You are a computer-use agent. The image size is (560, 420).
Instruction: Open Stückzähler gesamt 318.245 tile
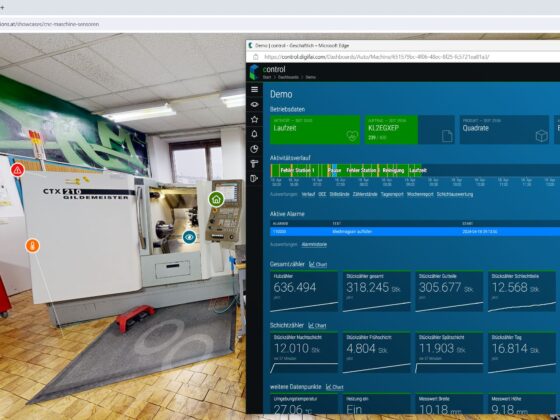coord(377,291)
